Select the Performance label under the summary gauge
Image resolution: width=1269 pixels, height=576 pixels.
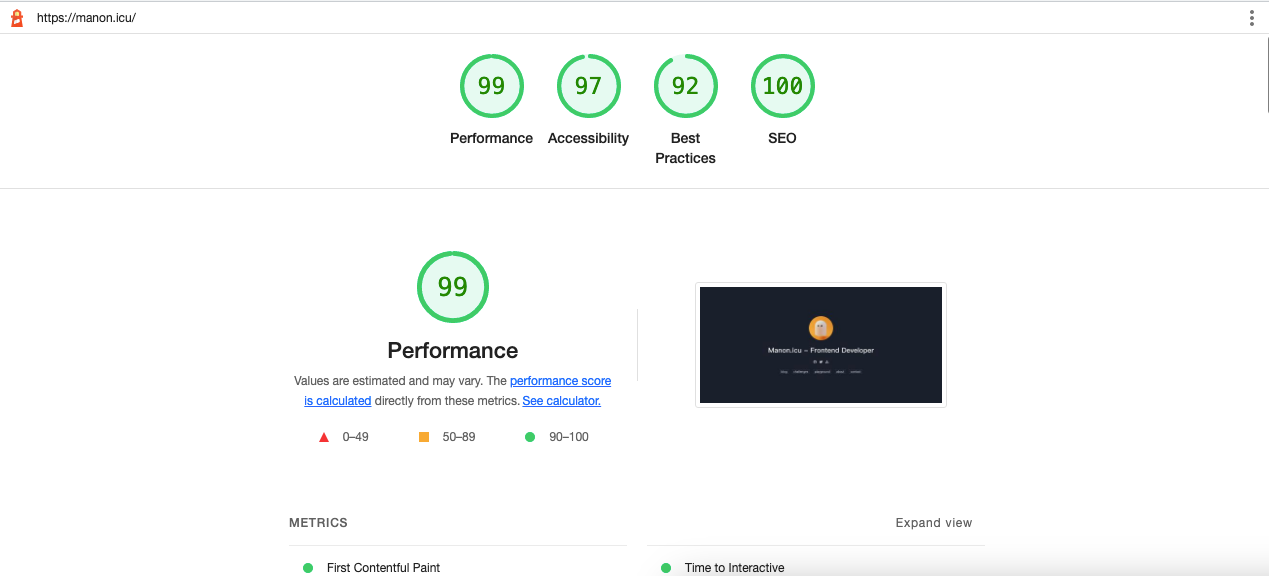click(491, 138)
